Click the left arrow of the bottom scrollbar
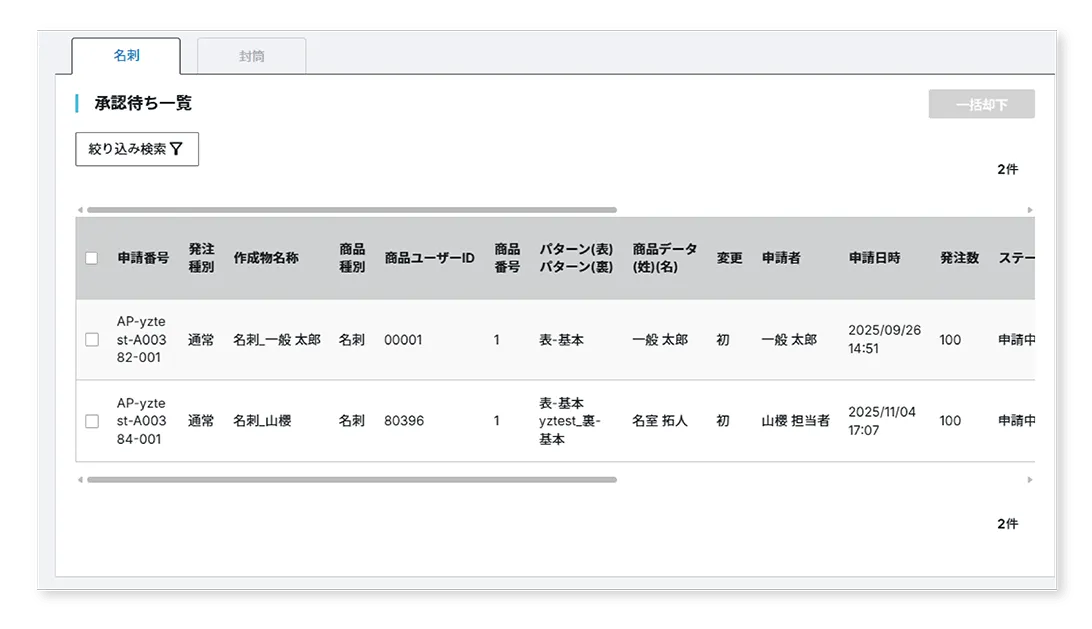 point(81,480)
